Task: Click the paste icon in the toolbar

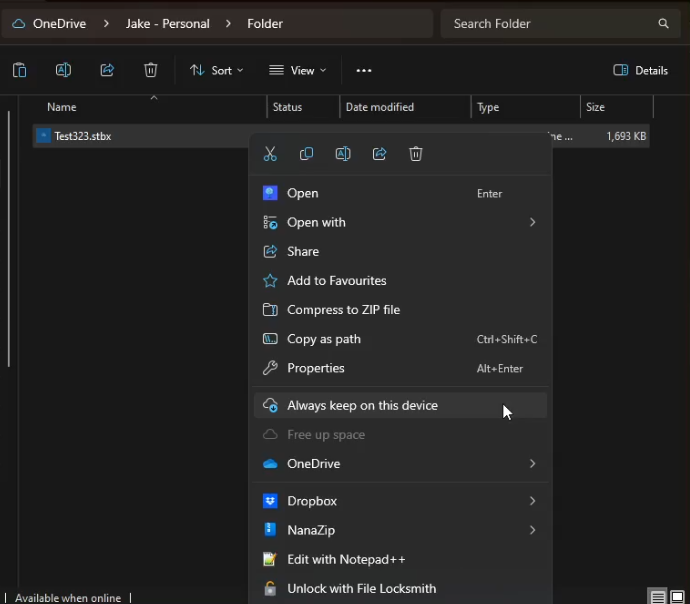Action: click(x=19, y=70)
